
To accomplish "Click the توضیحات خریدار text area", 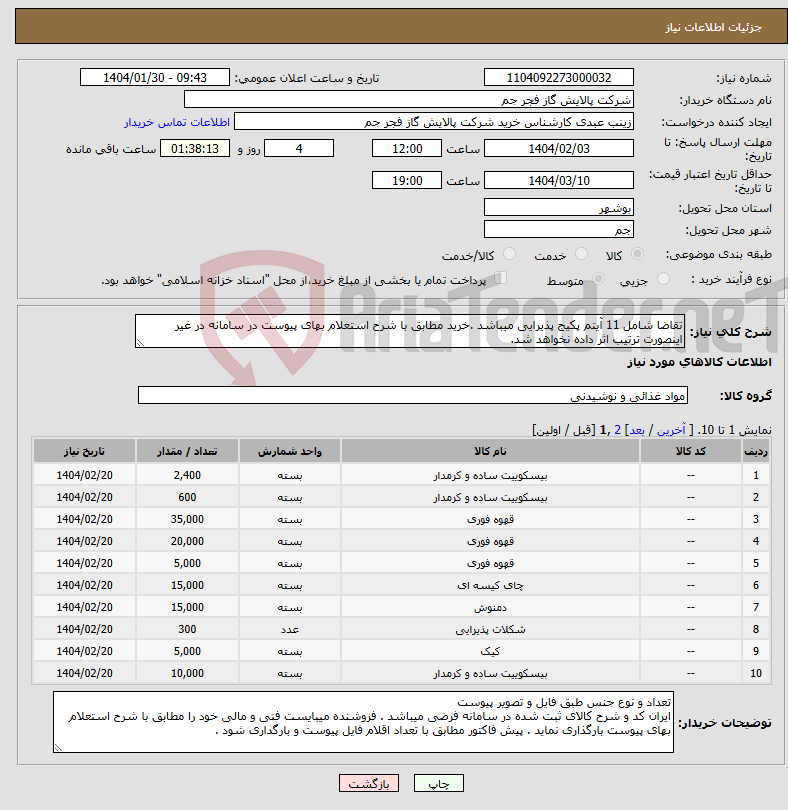I will point(363,722).
